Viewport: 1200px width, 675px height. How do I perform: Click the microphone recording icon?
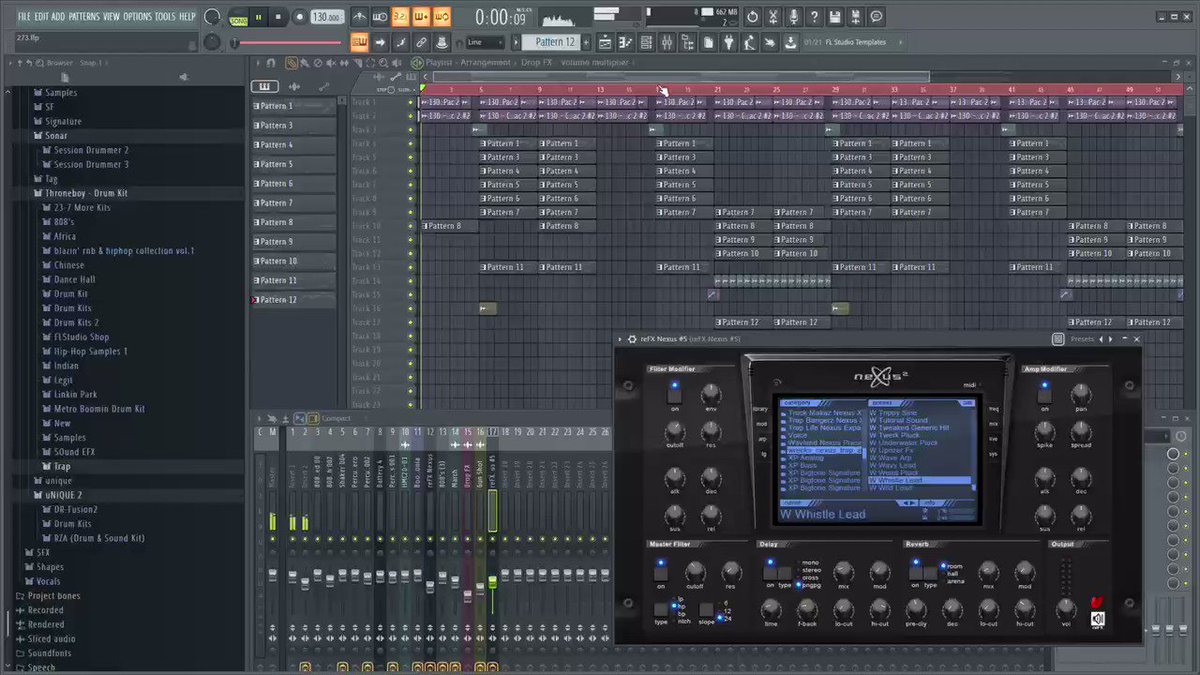click(x=794, y=17)
